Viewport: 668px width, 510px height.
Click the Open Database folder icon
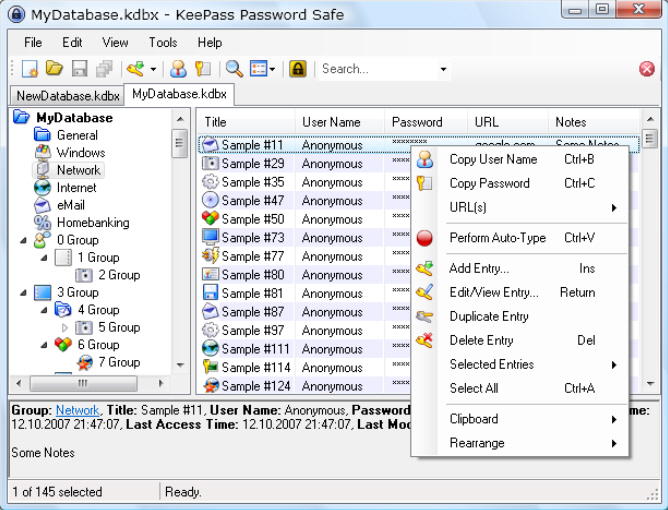click(x=55, y=68)
